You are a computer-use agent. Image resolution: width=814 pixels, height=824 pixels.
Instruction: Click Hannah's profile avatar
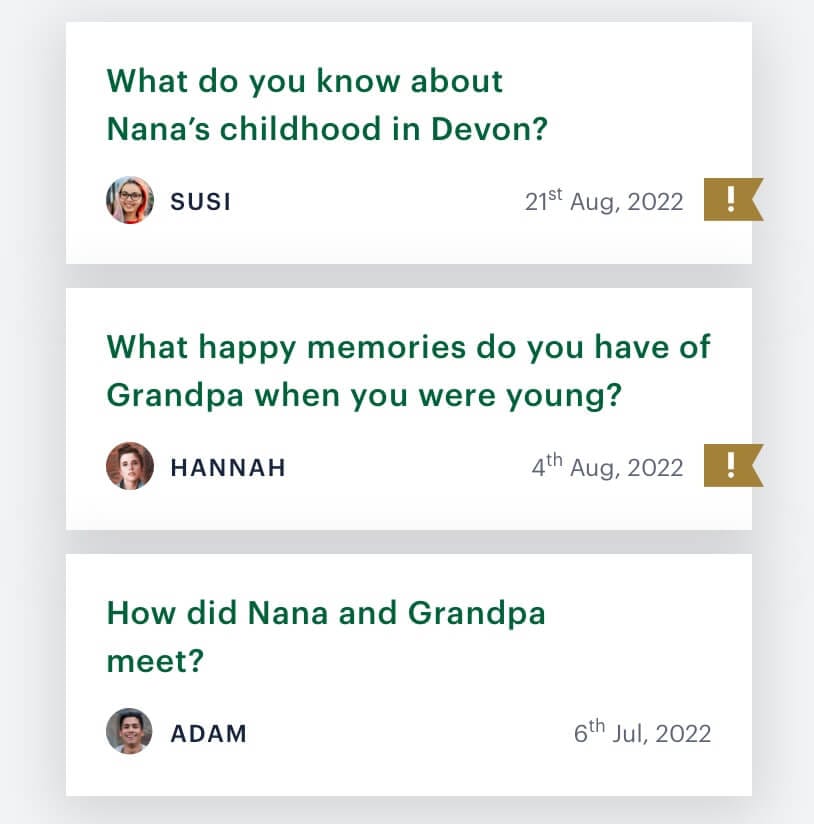(x=130, y=467)
